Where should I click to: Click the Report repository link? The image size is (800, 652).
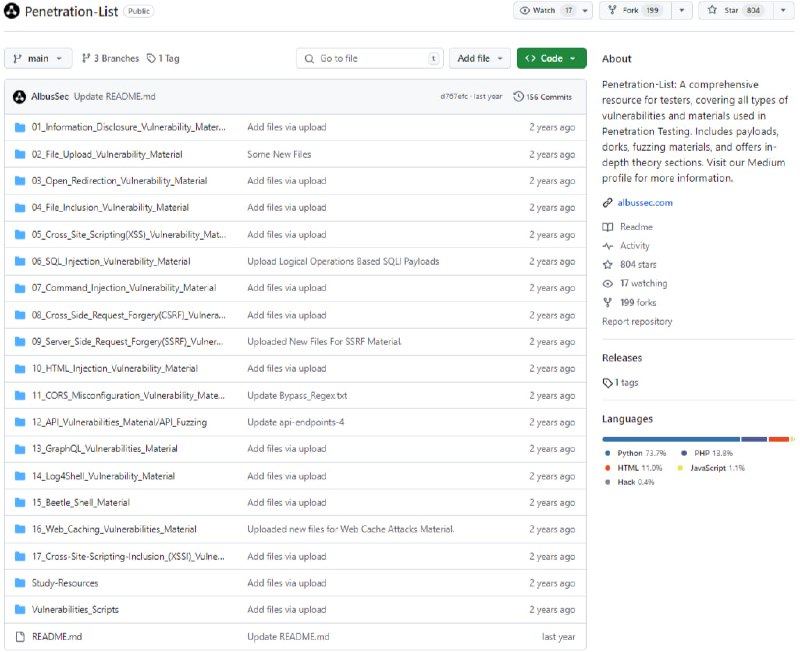[637, 321]
